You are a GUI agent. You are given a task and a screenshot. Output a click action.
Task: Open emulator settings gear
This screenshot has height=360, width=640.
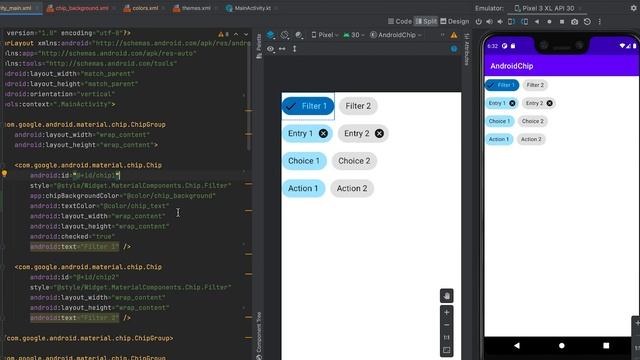tap(634, 8)
